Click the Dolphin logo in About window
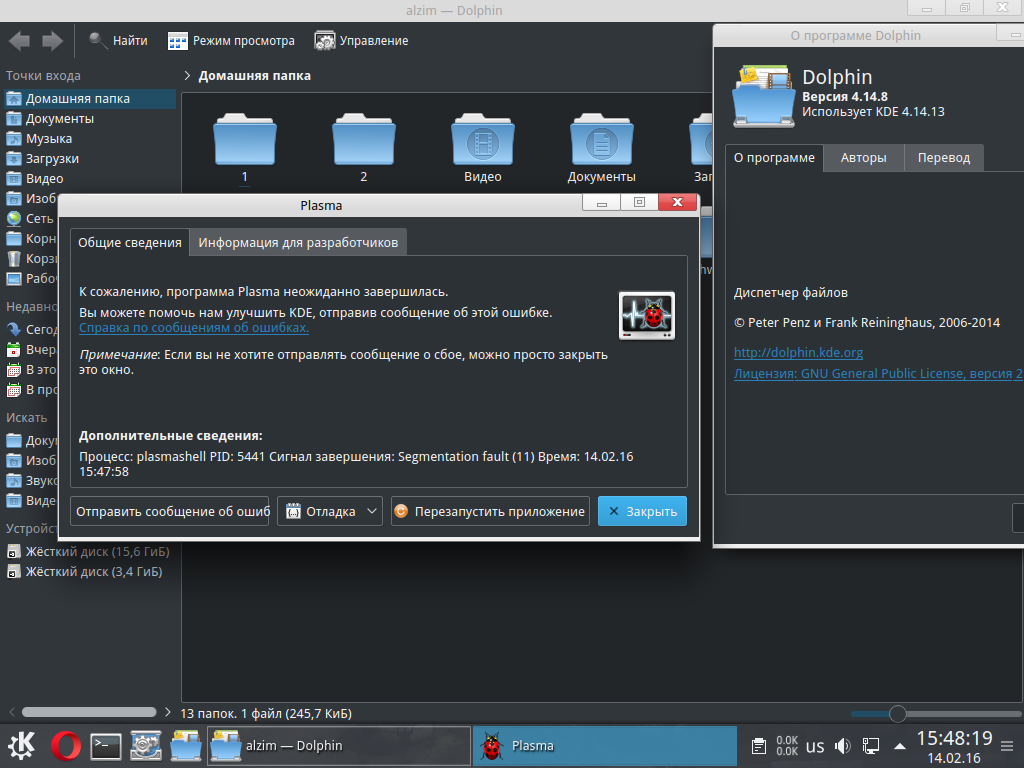The height and width of the screenshot is (768, 1024). click(763, 95)
